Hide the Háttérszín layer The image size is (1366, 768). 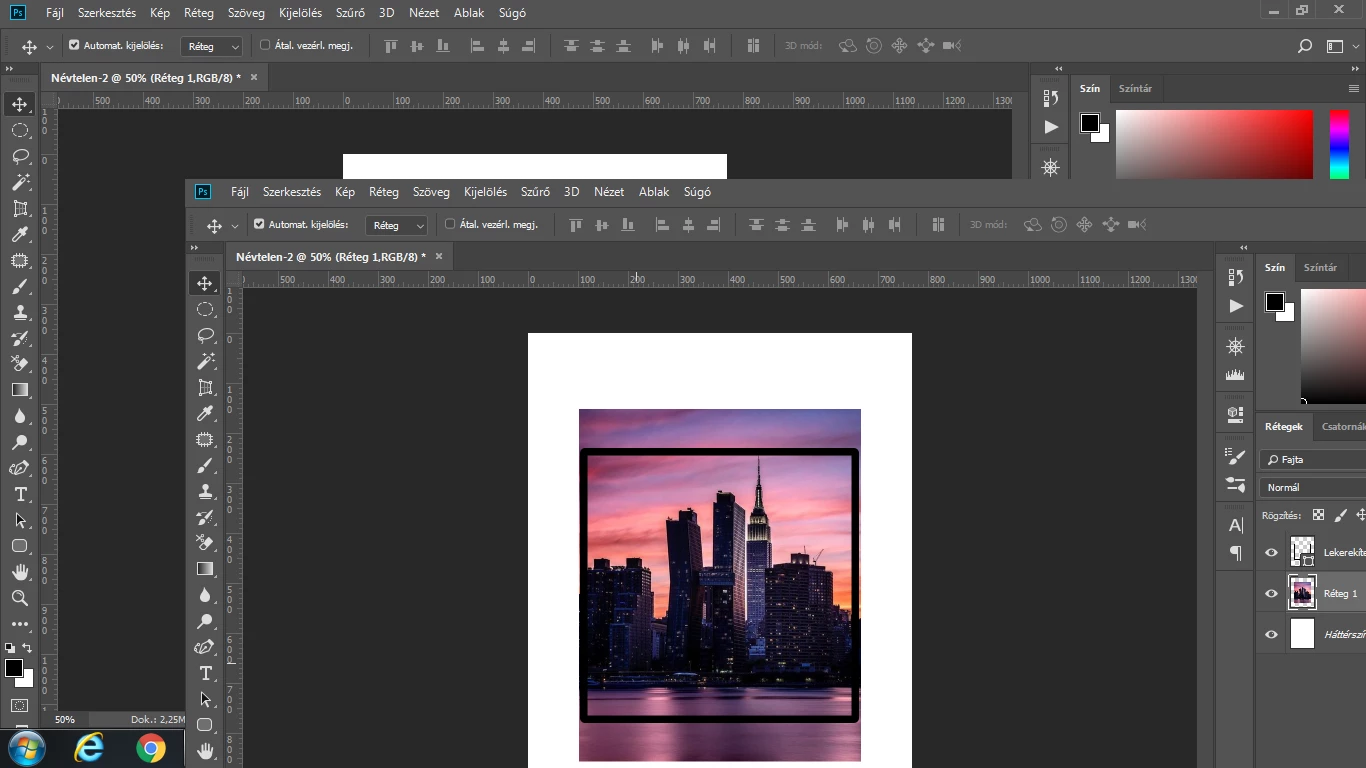pyautogui.click(x=1272, y=634)
